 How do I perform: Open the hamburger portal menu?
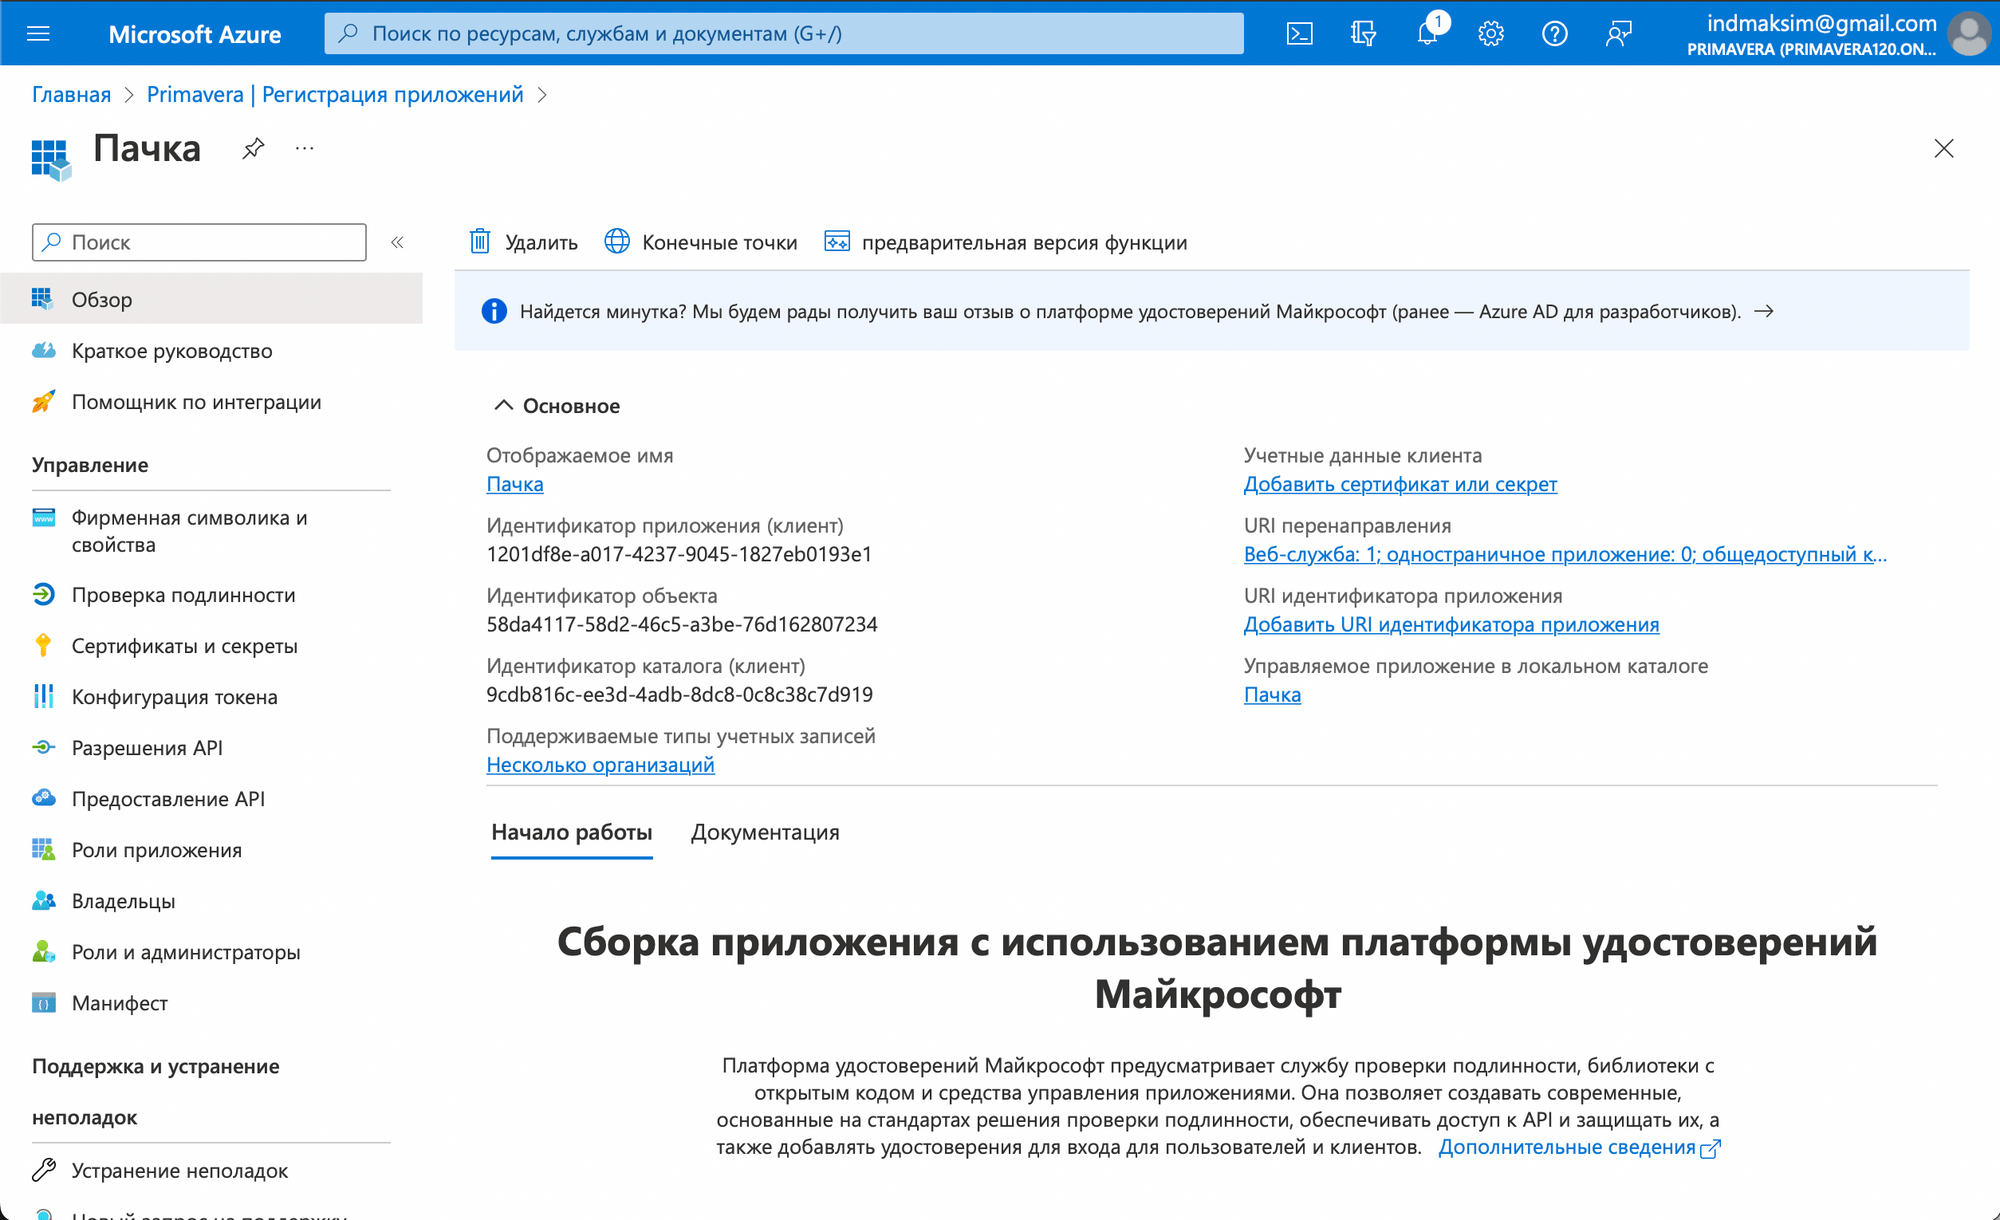(38, 34)
